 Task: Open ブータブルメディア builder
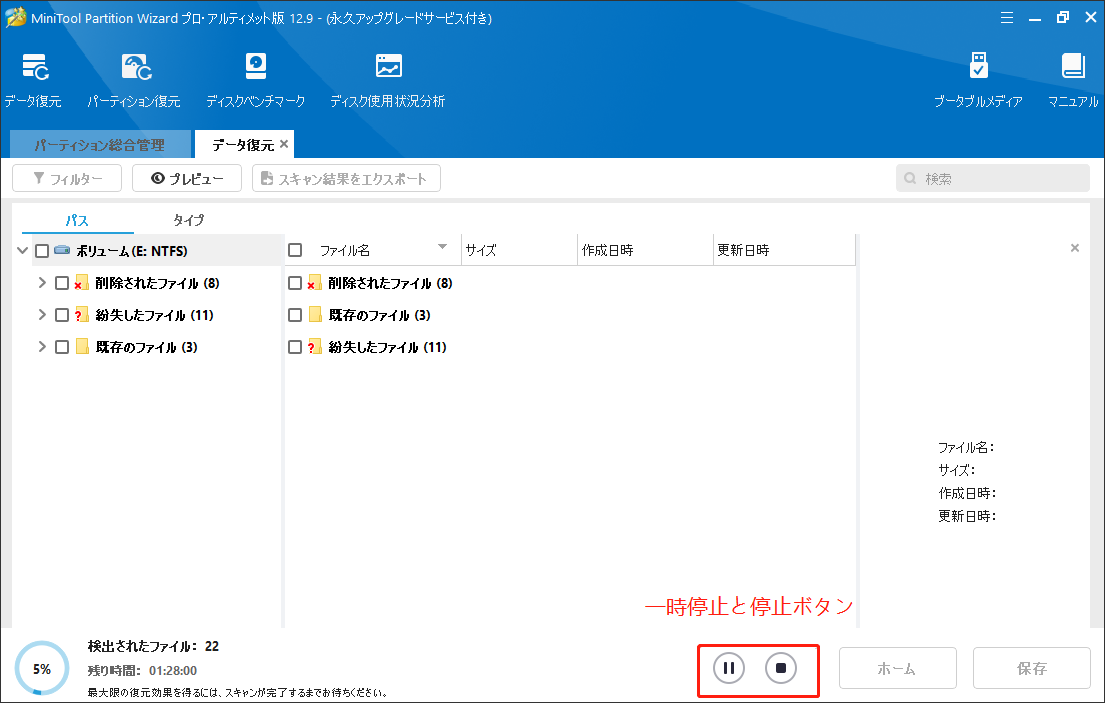click(978, 80)
